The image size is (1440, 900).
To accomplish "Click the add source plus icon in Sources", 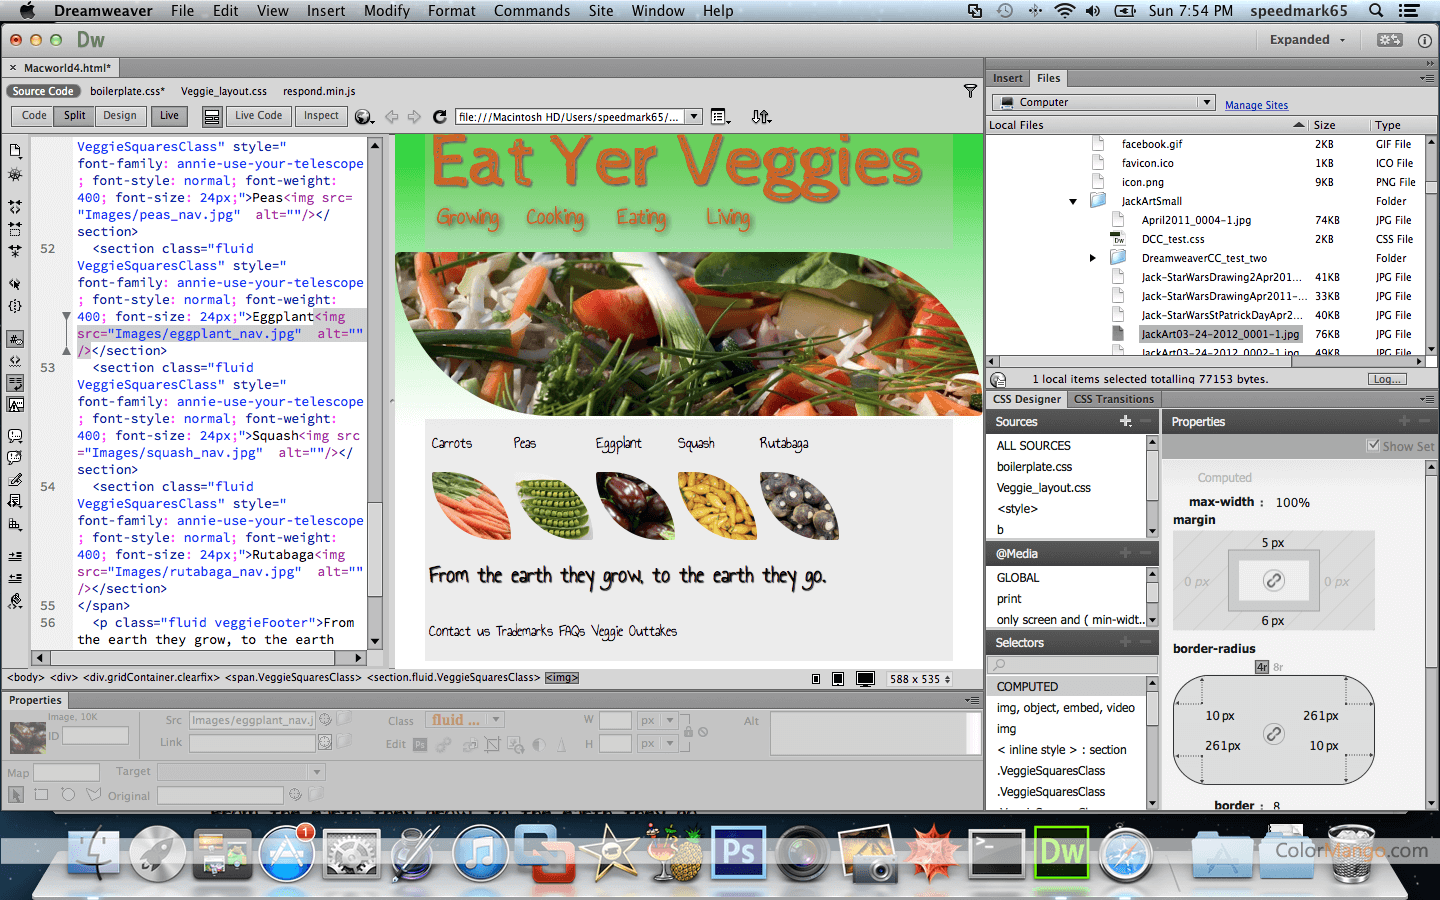I will pos(1125,422).
